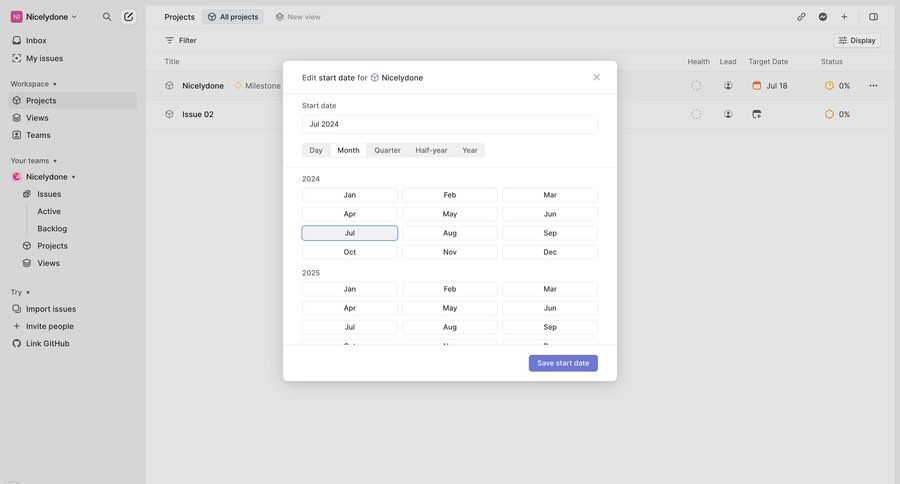The width and height of the screenshot is (900, 484).
Task: Click the copy link icon in header
Action: pos(801,17)
